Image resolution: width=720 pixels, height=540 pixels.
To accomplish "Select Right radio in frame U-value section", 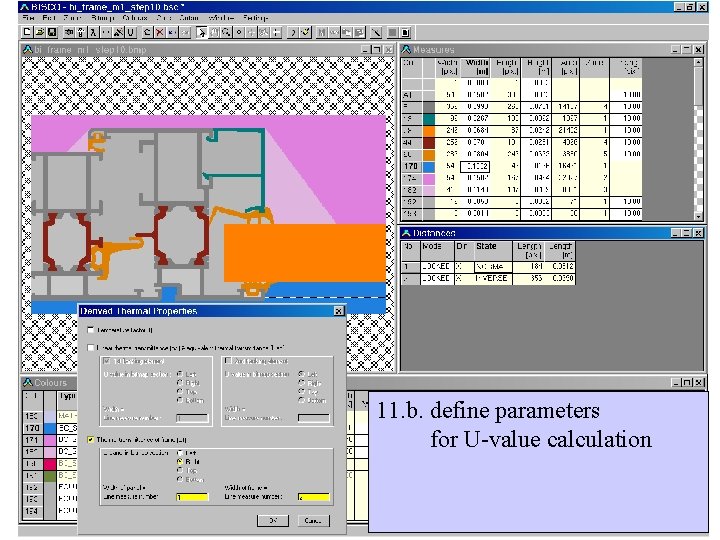I will [180, 461].
